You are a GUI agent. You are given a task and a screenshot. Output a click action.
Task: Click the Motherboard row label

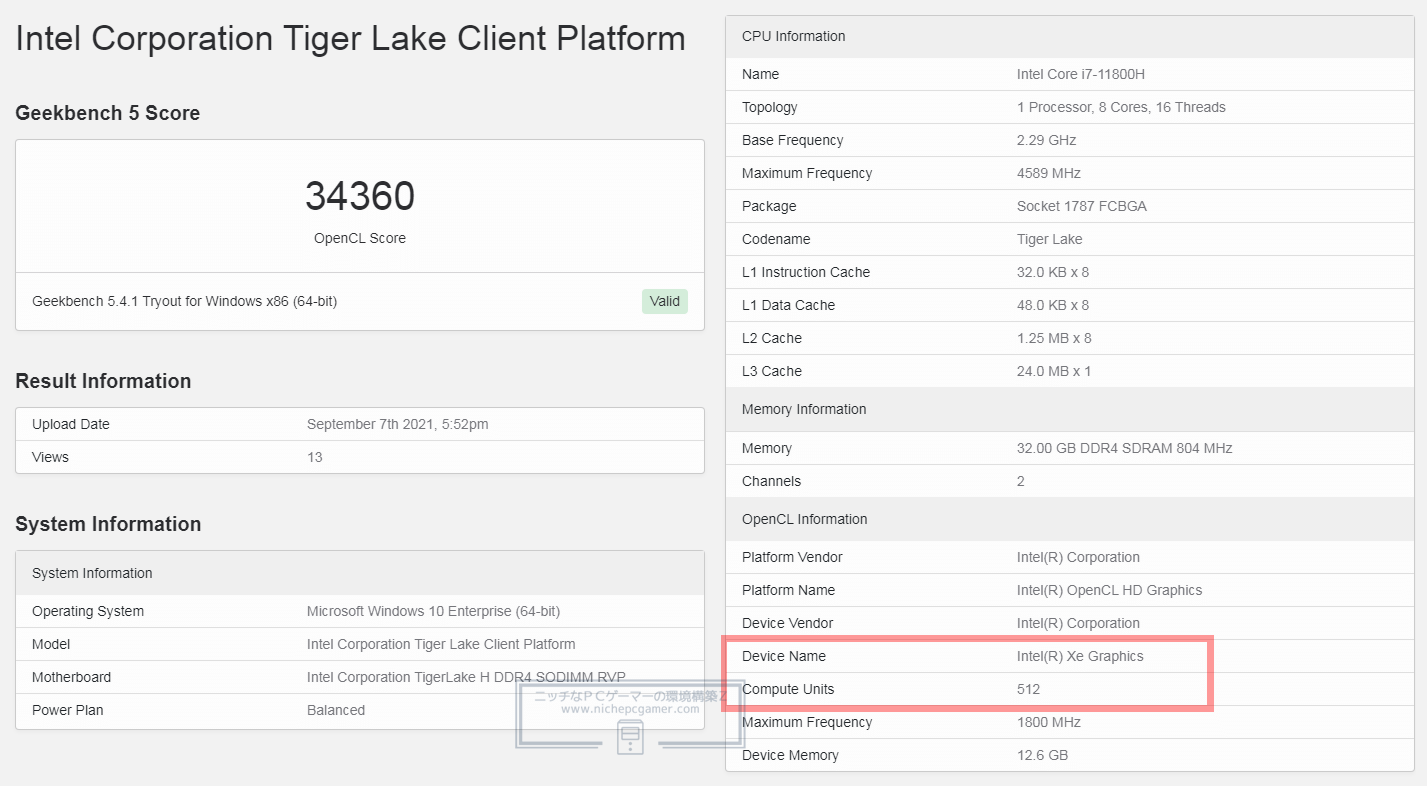pos(71,677)
